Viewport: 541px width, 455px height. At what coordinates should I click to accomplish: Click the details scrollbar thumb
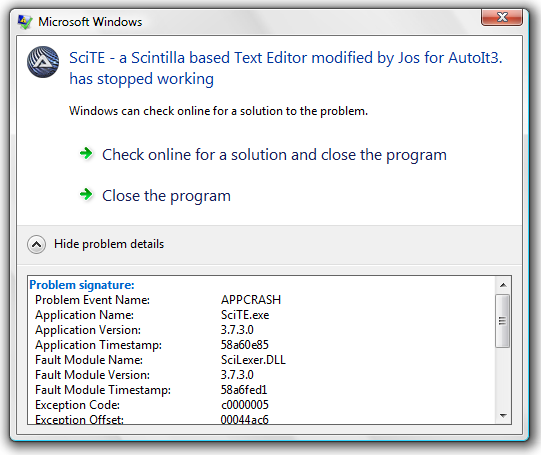(503, 321)
